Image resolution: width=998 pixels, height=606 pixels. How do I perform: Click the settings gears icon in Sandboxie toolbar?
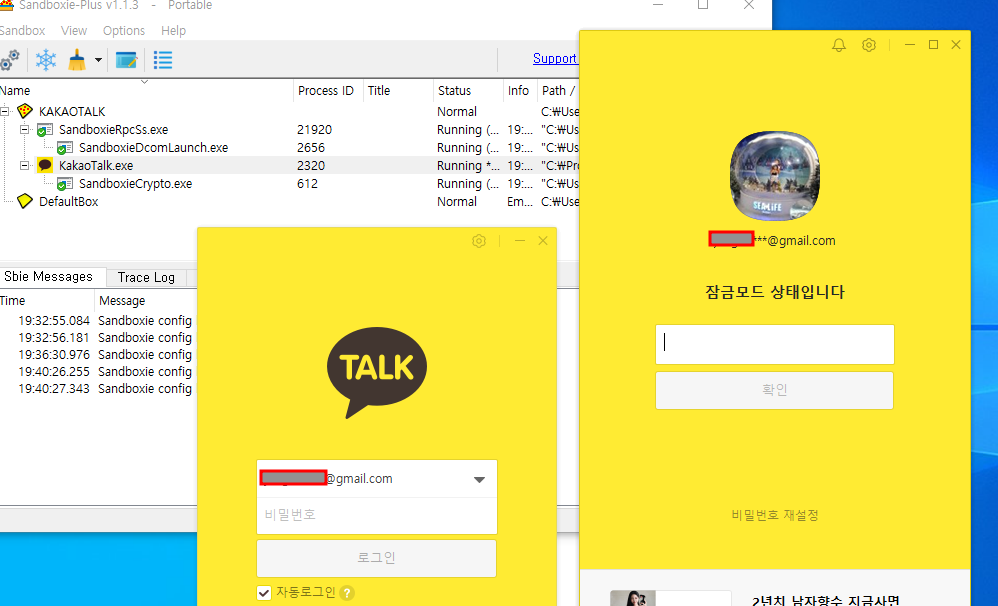(x=9, y=60)
